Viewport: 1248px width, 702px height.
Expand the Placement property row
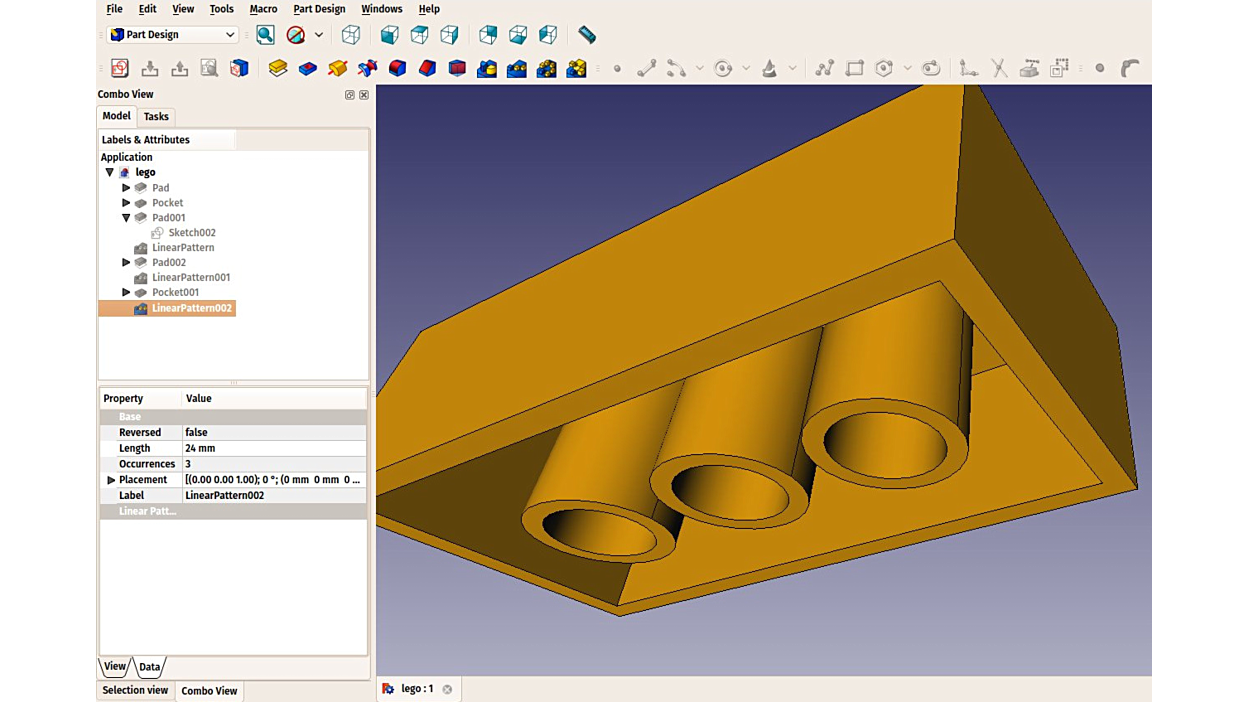coord(111,480)
